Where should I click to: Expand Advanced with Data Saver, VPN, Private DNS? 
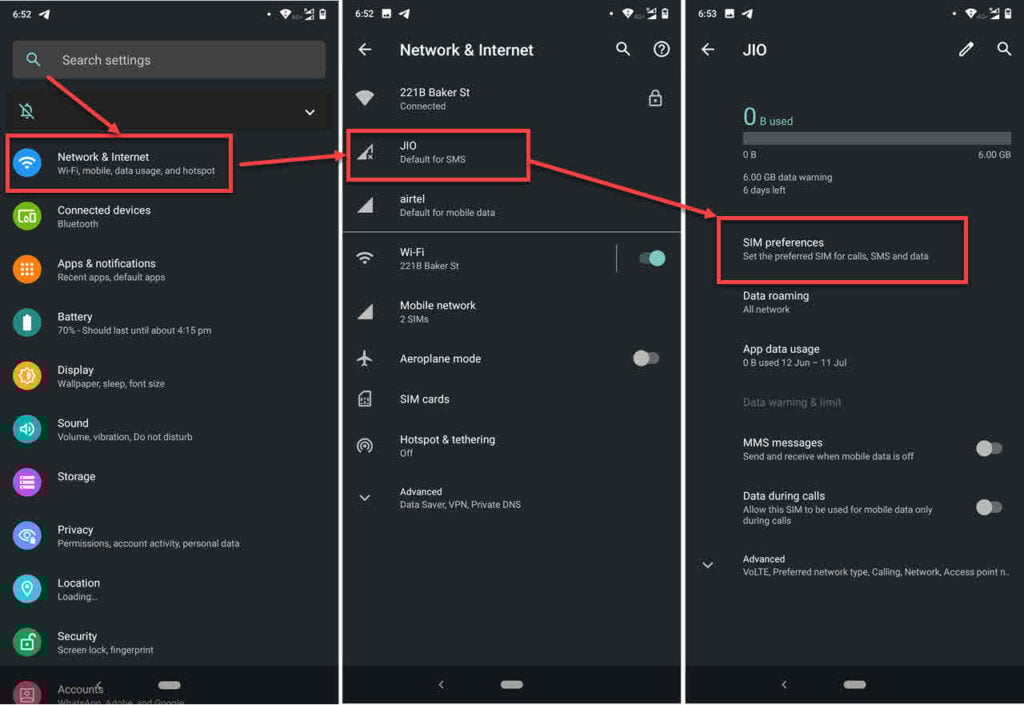(x=512, y=498)
